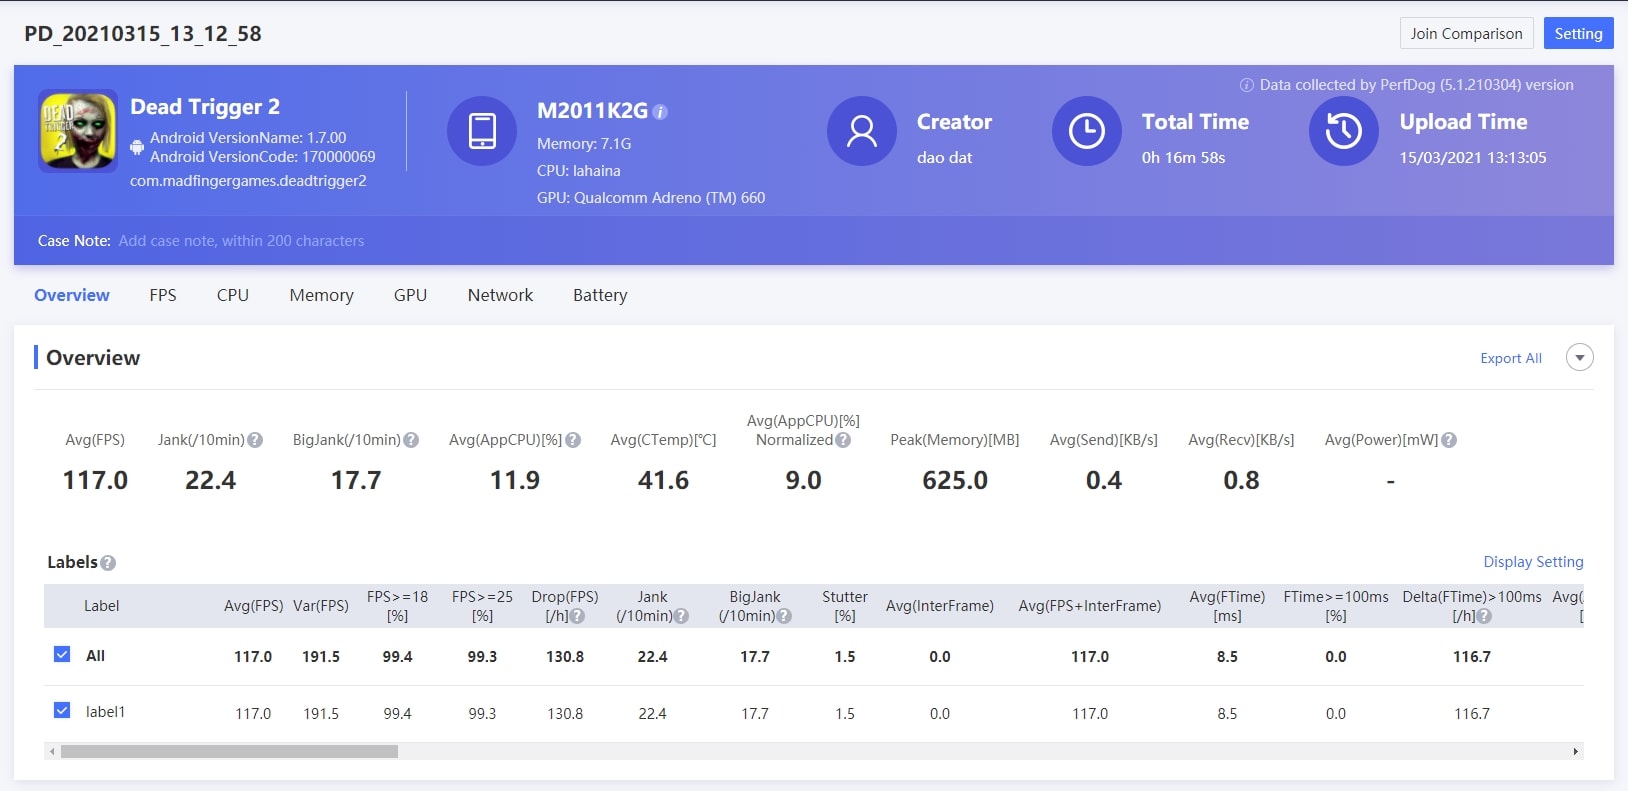Click the horizontal table scrollbar thumb
1628x791 pixels.
click(x=229, y=751)
